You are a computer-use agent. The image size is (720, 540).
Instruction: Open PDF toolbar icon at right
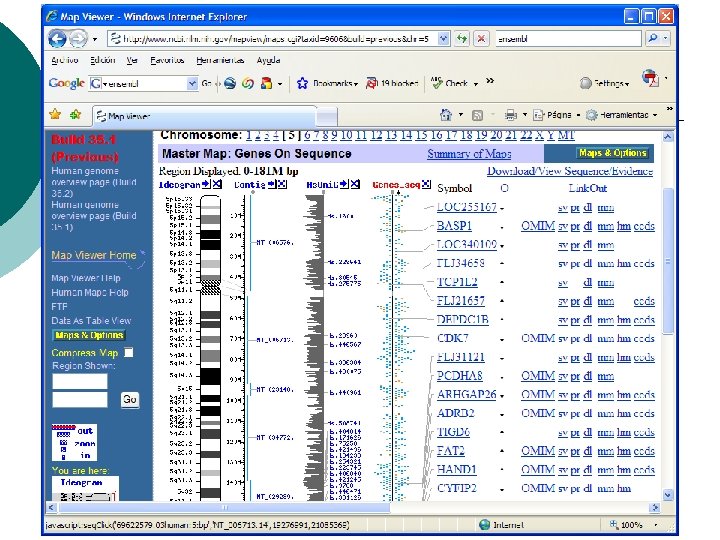650,79
